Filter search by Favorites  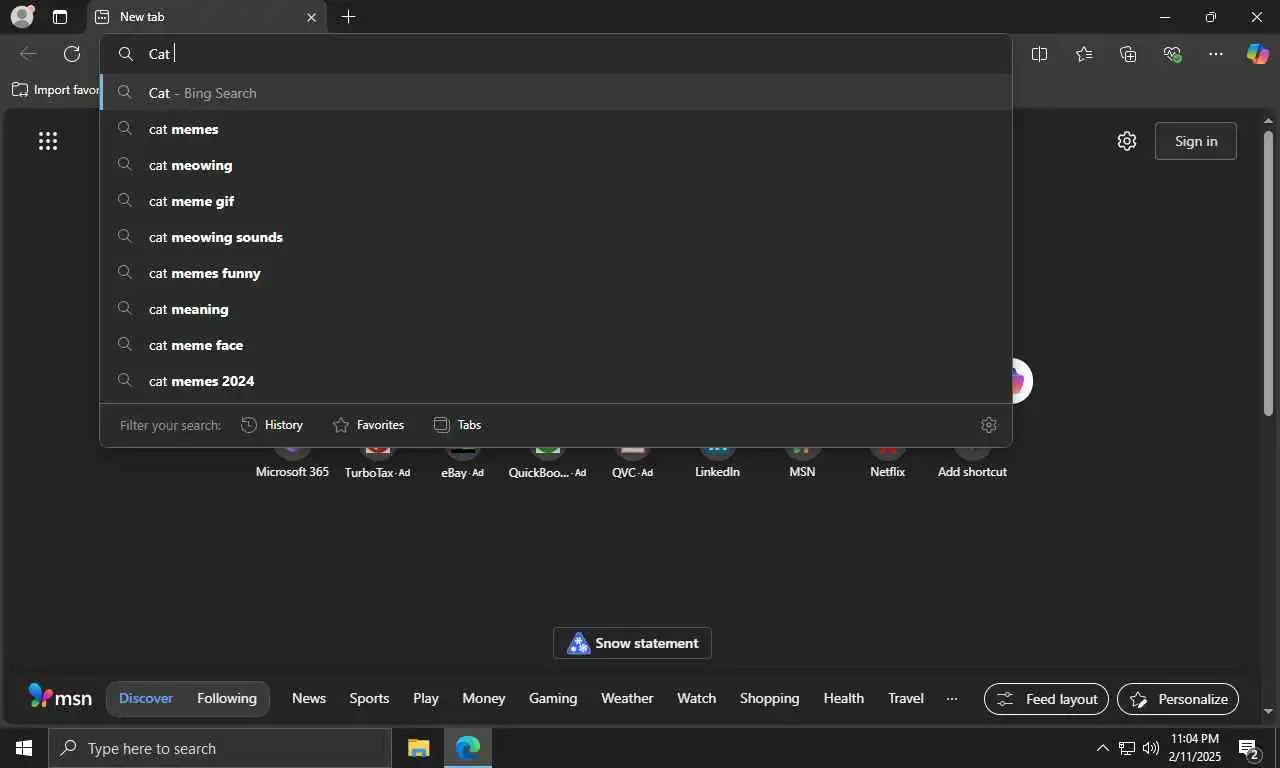[x=368, y=425]
